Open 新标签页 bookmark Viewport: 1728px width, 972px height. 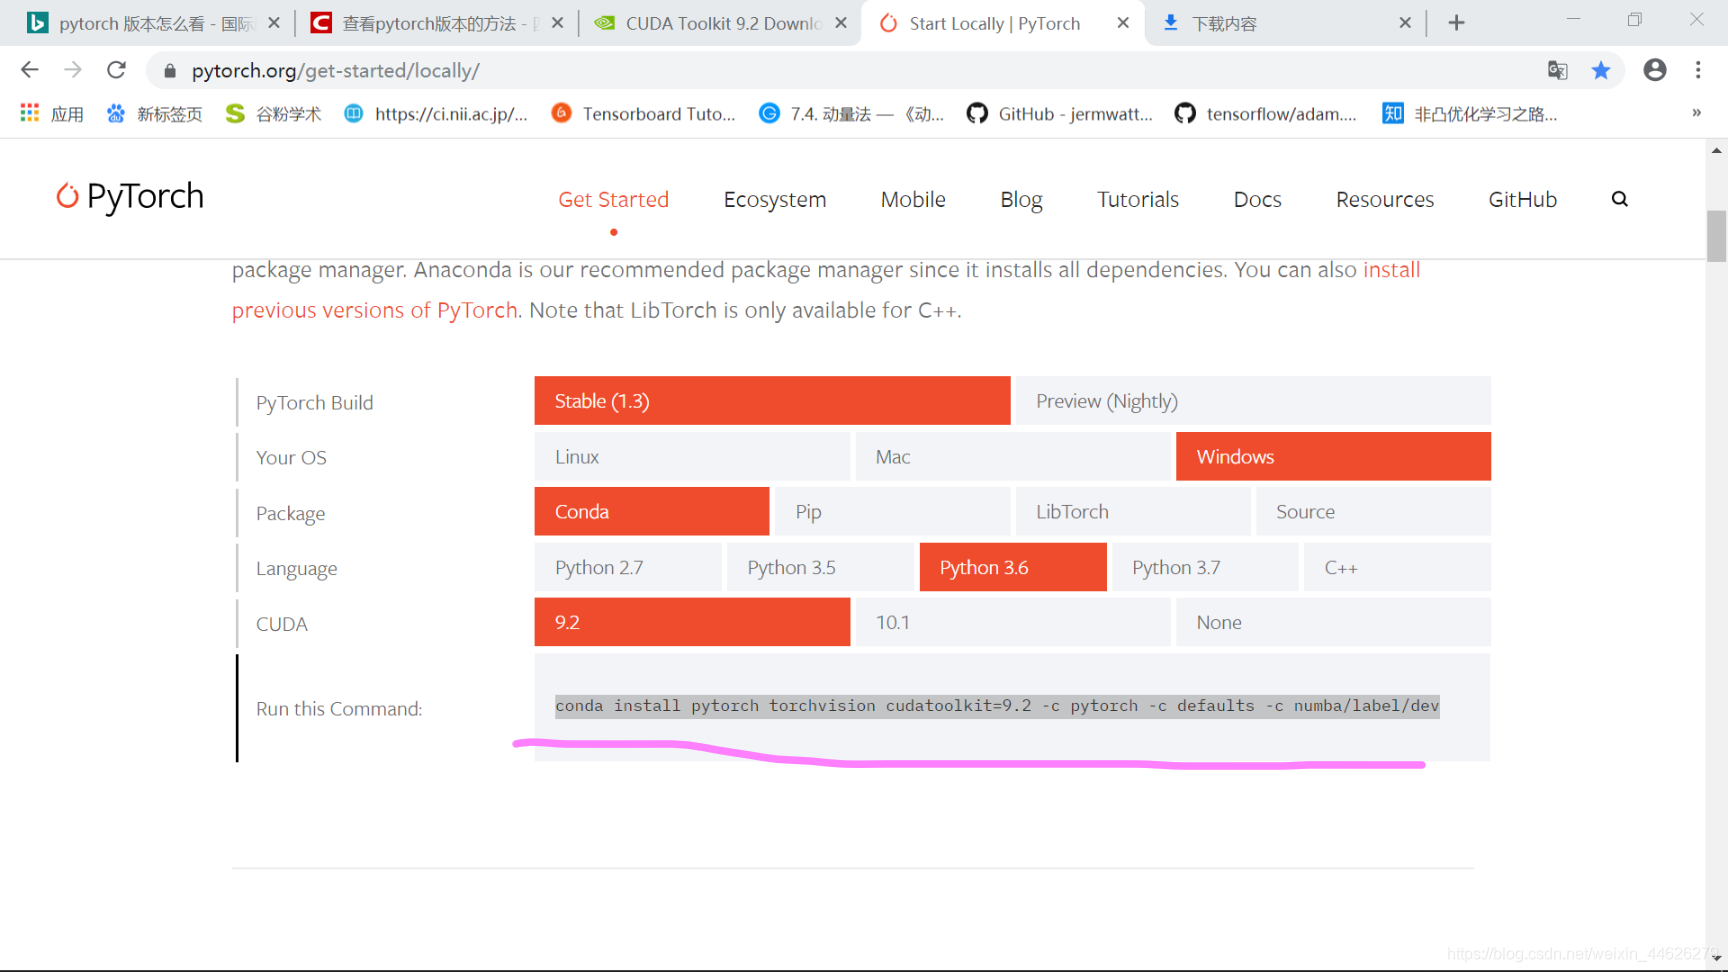pyautogui.click(x=154, y=114)
